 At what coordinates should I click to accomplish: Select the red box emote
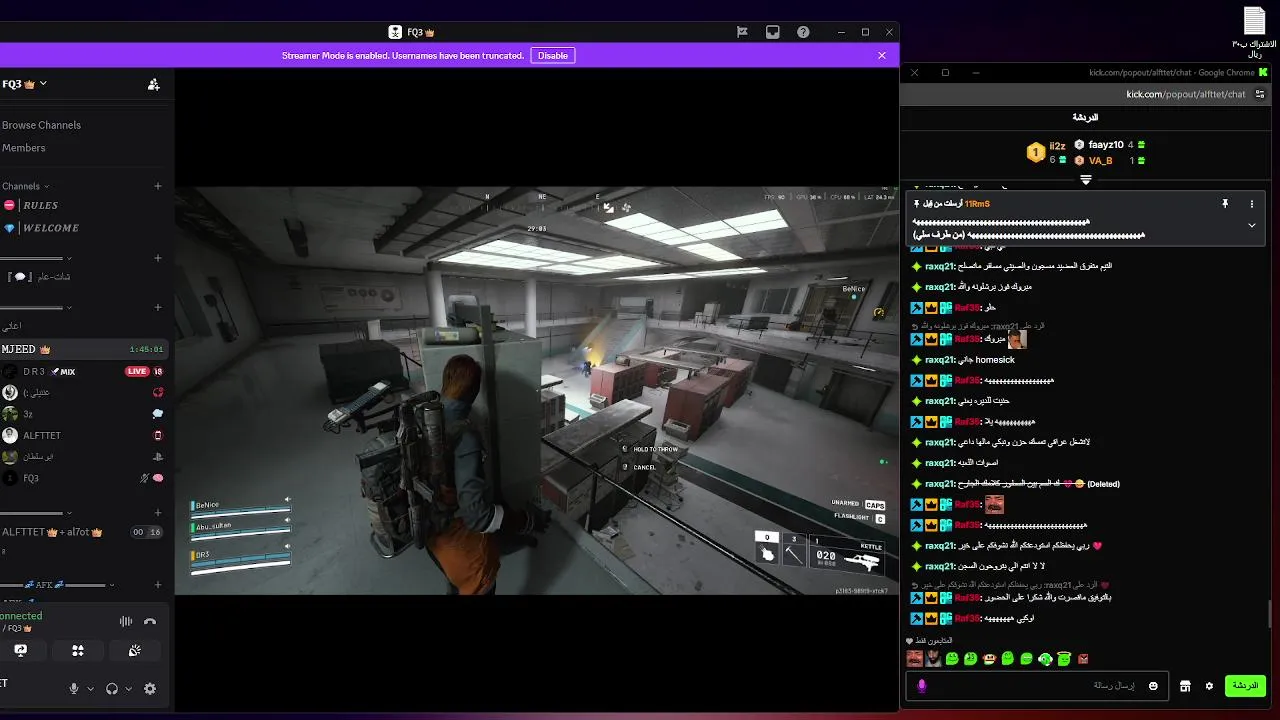coord(1083,659)
